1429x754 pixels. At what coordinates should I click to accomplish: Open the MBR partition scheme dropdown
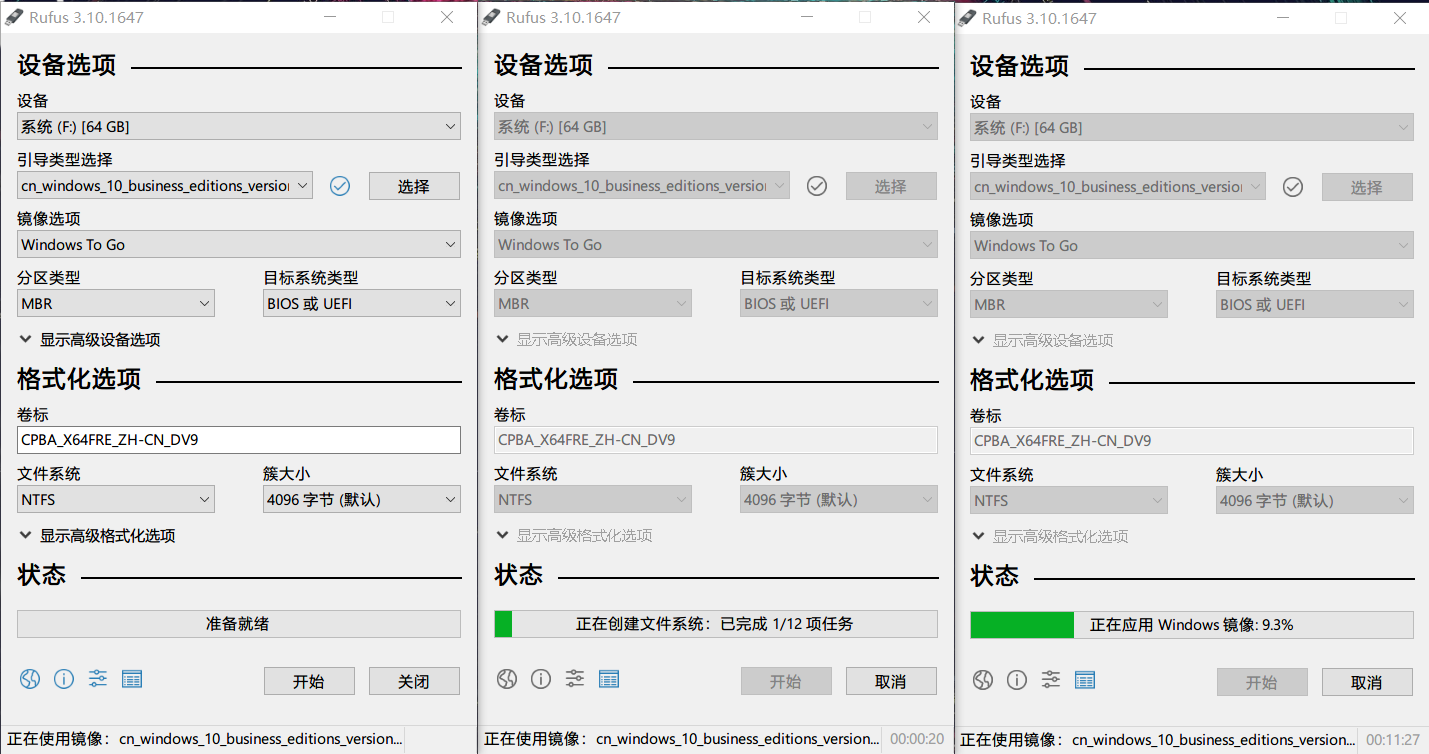(115, 303)
